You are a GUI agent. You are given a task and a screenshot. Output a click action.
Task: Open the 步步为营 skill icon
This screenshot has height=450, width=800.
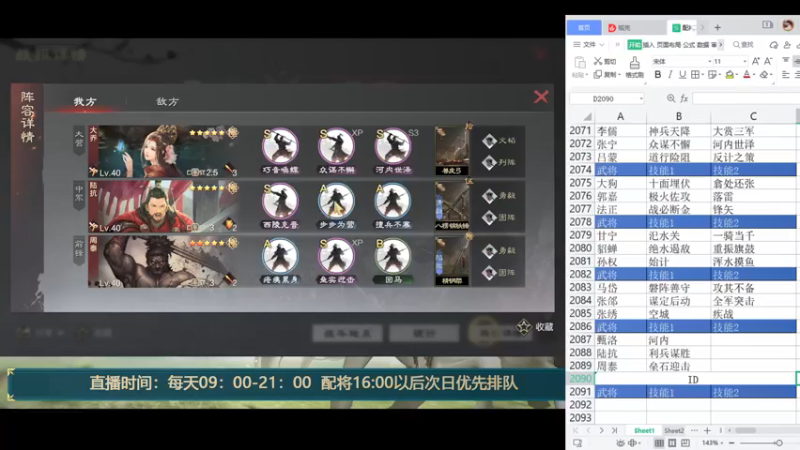(337, 202)
